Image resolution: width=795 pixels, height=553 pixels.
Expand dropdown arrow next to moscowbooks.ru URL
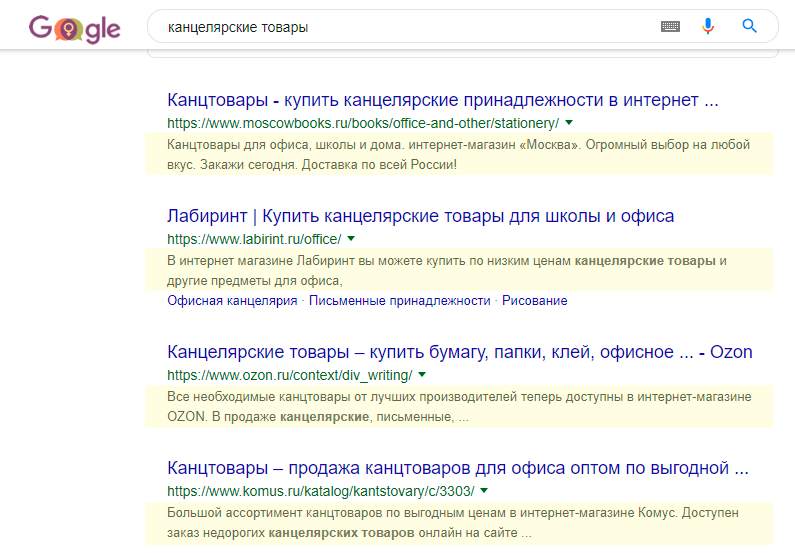(x=569, y=123)
